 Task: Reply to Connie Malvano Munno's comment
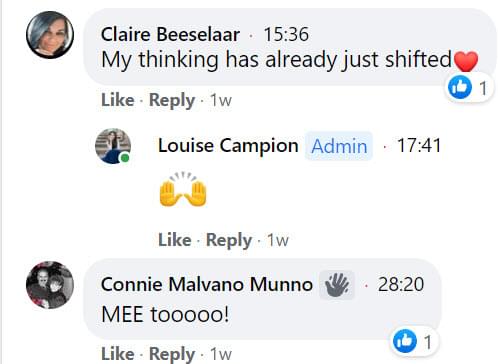click(172, 354)
